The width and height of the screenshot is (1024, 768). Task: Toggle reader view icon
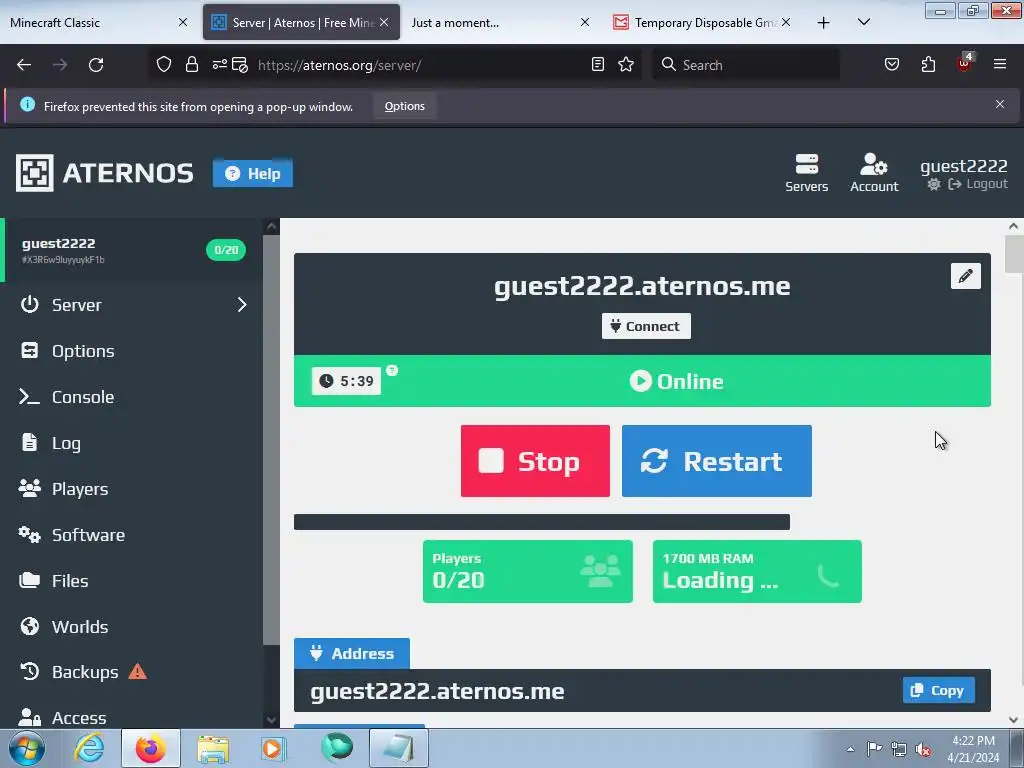pyautogui.click(x=598, y=65)
